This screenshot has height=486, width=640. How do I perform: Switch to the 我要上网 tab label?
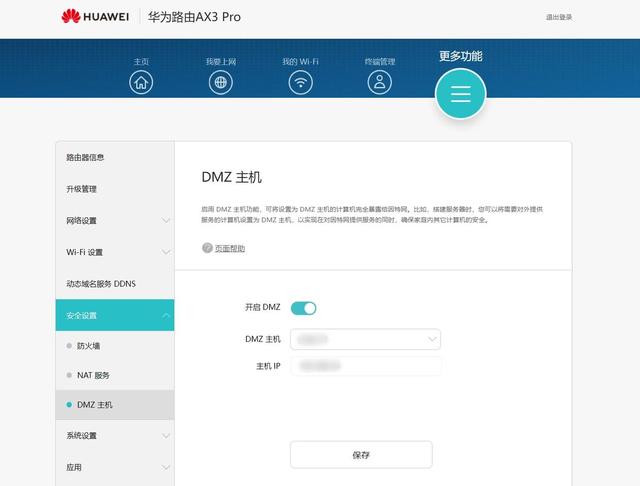(x=221, y=62)
